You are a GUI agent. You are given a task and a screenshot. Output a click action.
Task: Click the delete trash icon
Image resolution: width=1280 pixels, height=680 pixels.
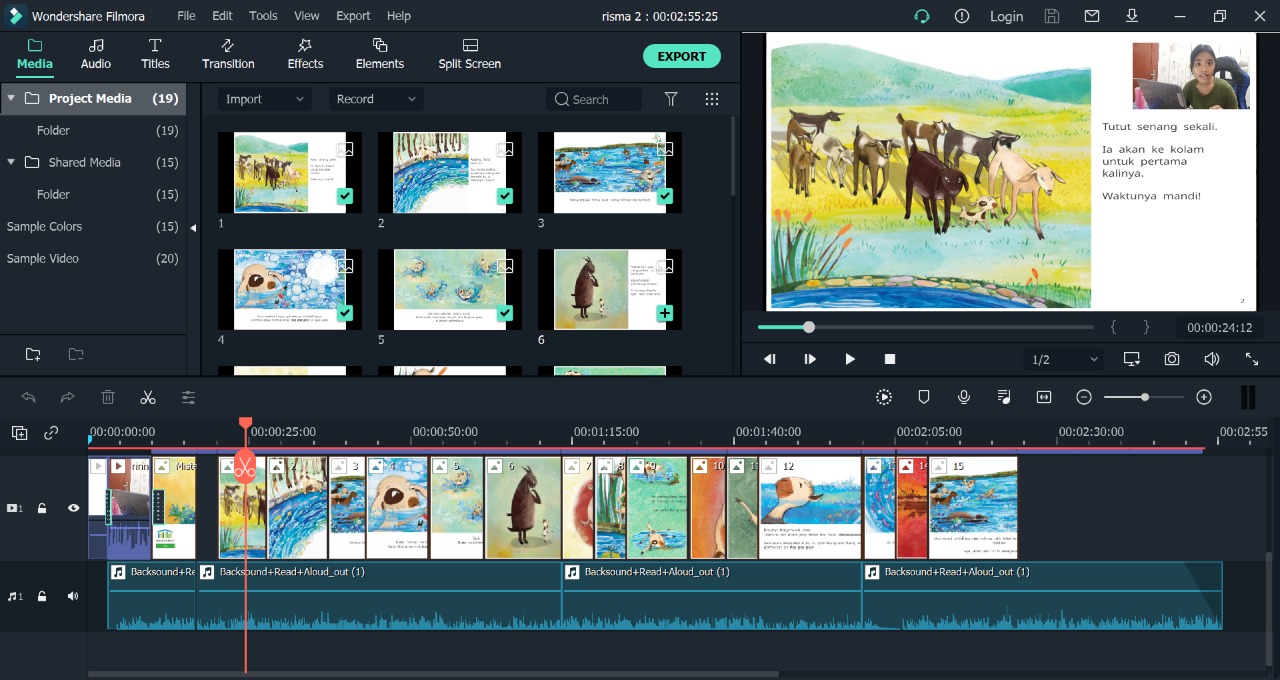(x=108, y=397)
